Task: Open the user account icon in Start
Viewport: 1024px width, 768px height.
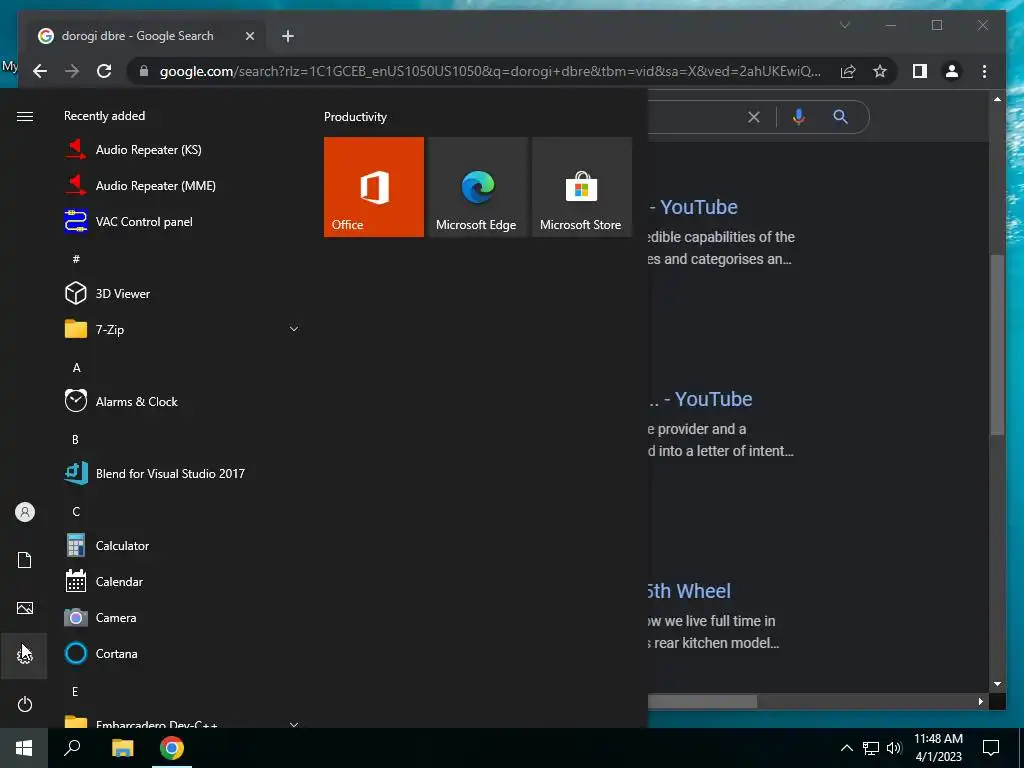Action: pyautogui.click(x=24, y=512)
